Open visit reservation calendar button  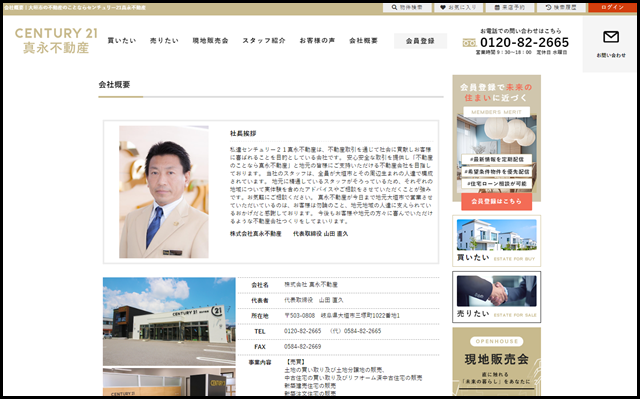click(x=510, y=7)
